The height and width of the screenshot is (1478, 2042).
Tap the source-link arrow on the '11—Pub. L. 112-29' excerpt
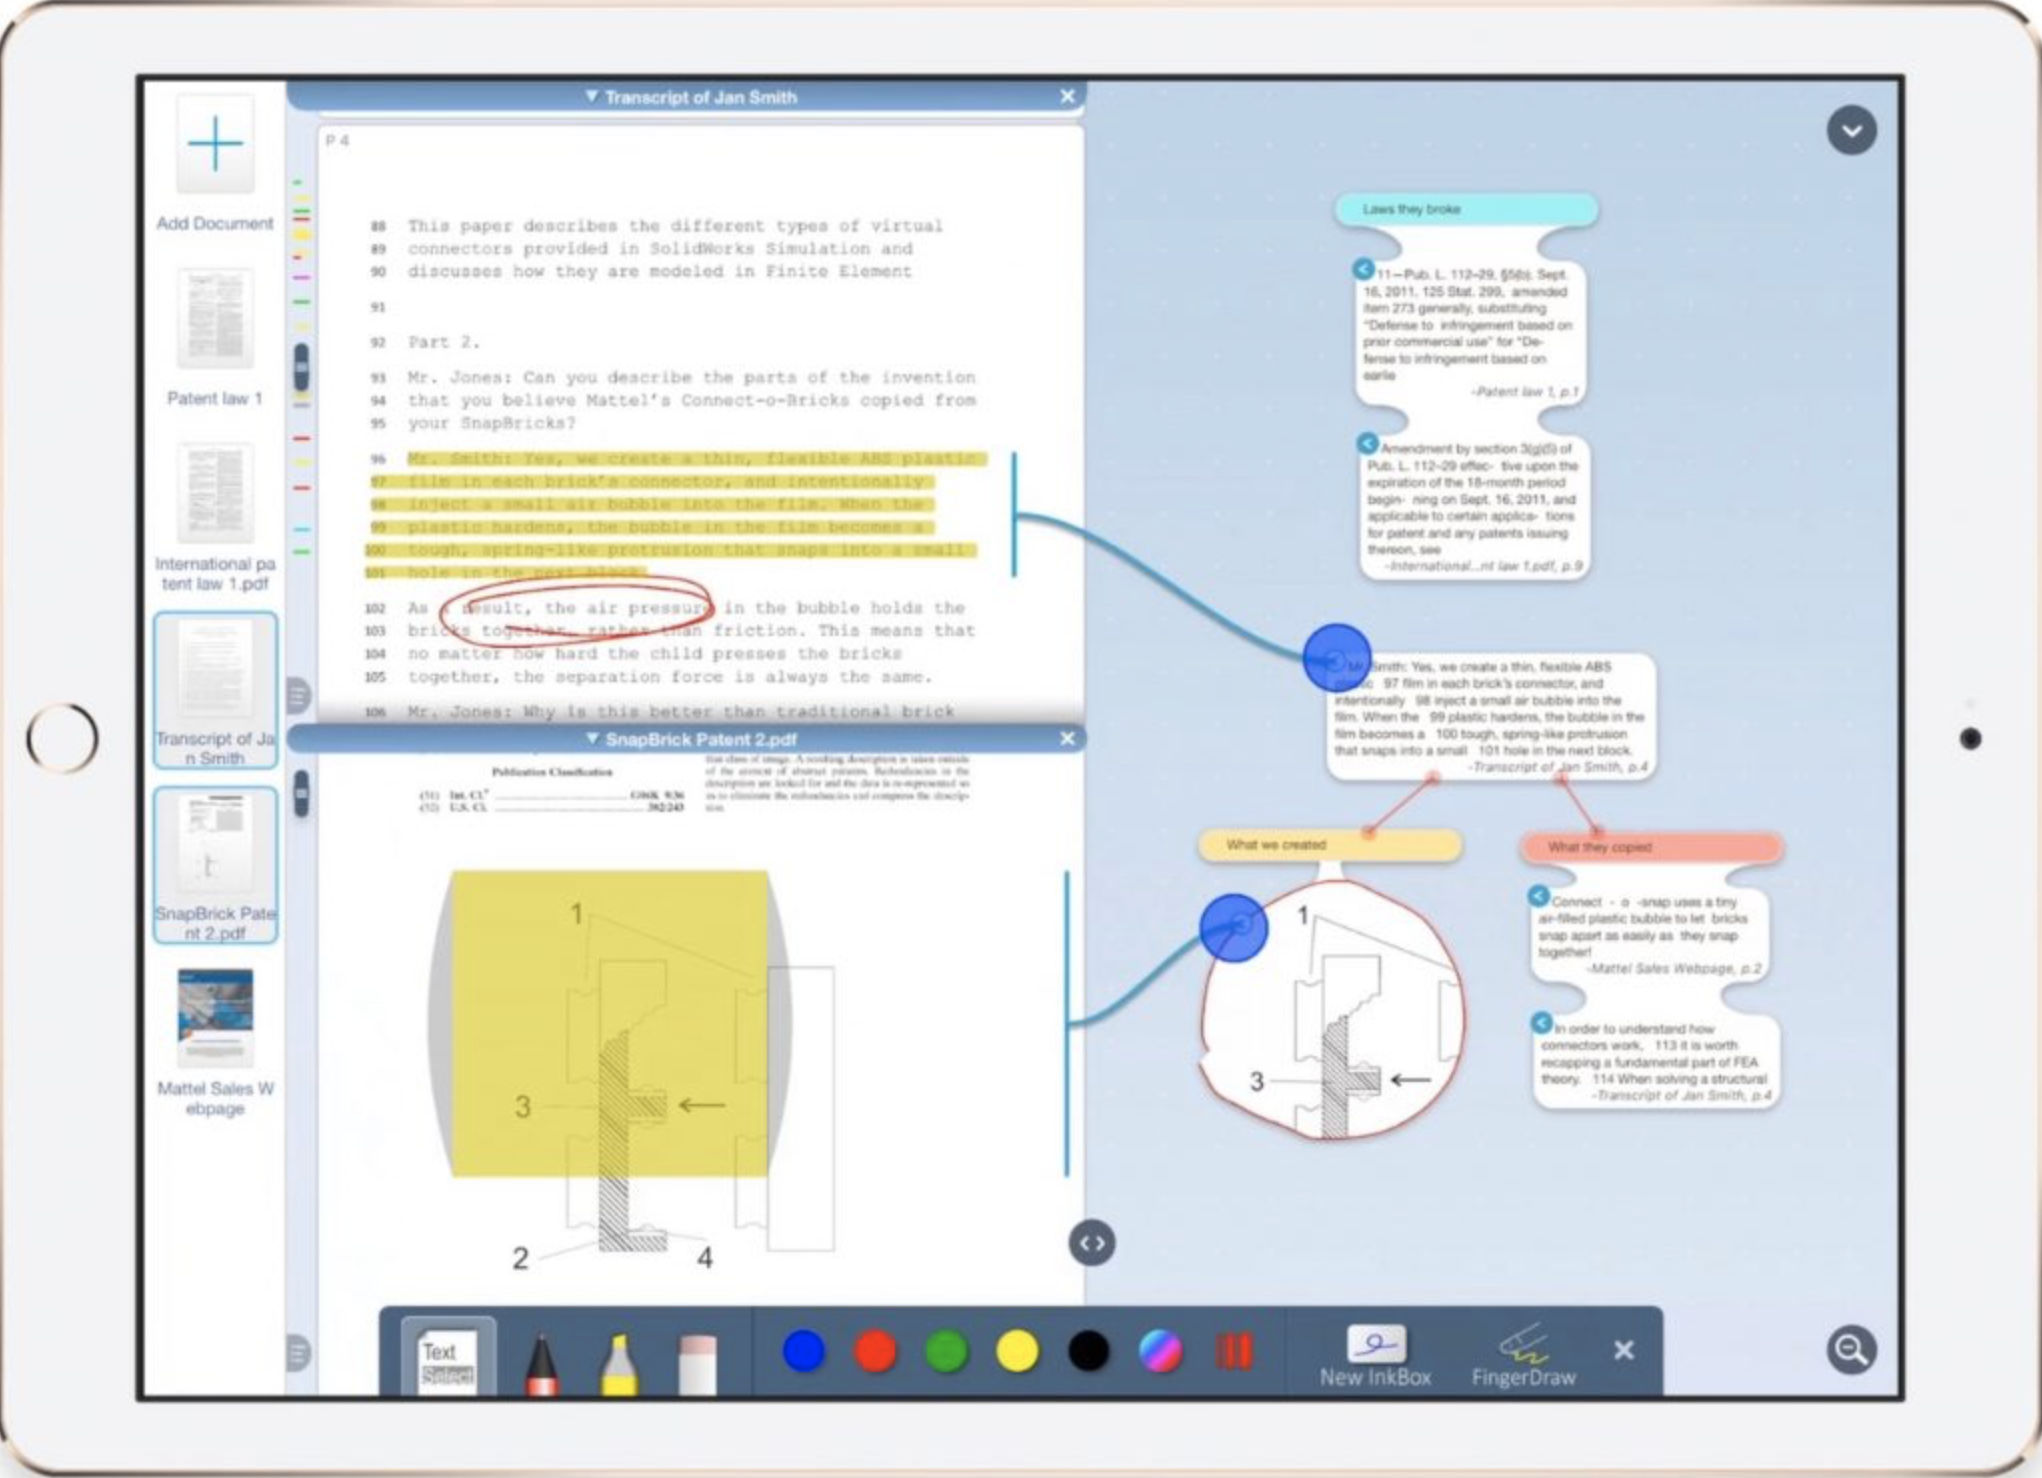[x=1363, y=269]
